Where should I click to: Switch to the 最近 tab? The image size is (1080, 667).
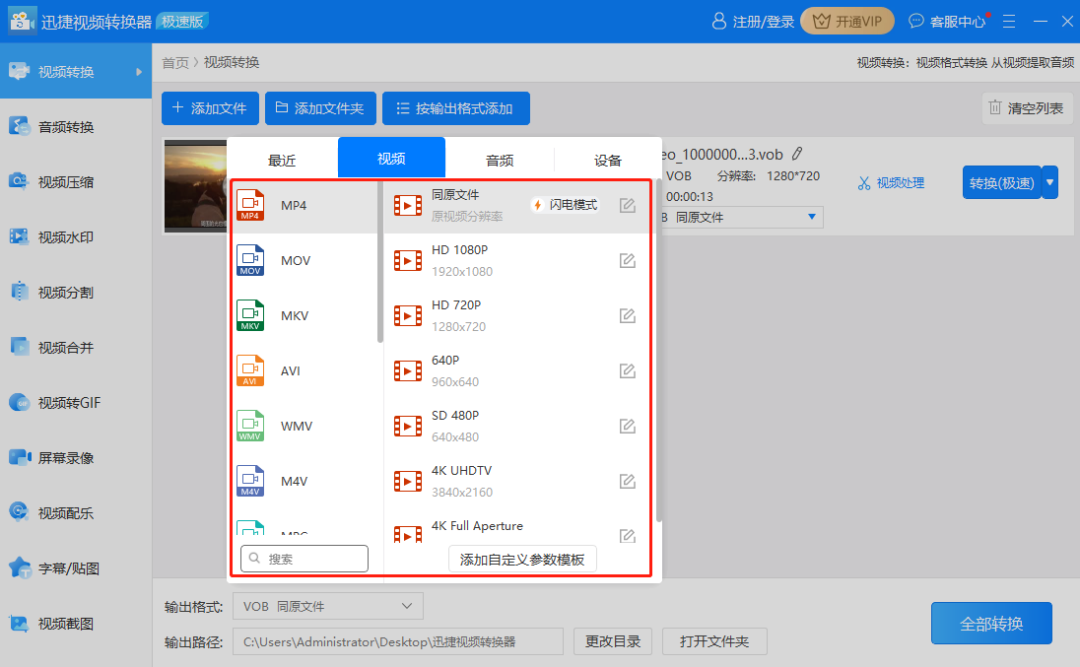coord(282,160)
